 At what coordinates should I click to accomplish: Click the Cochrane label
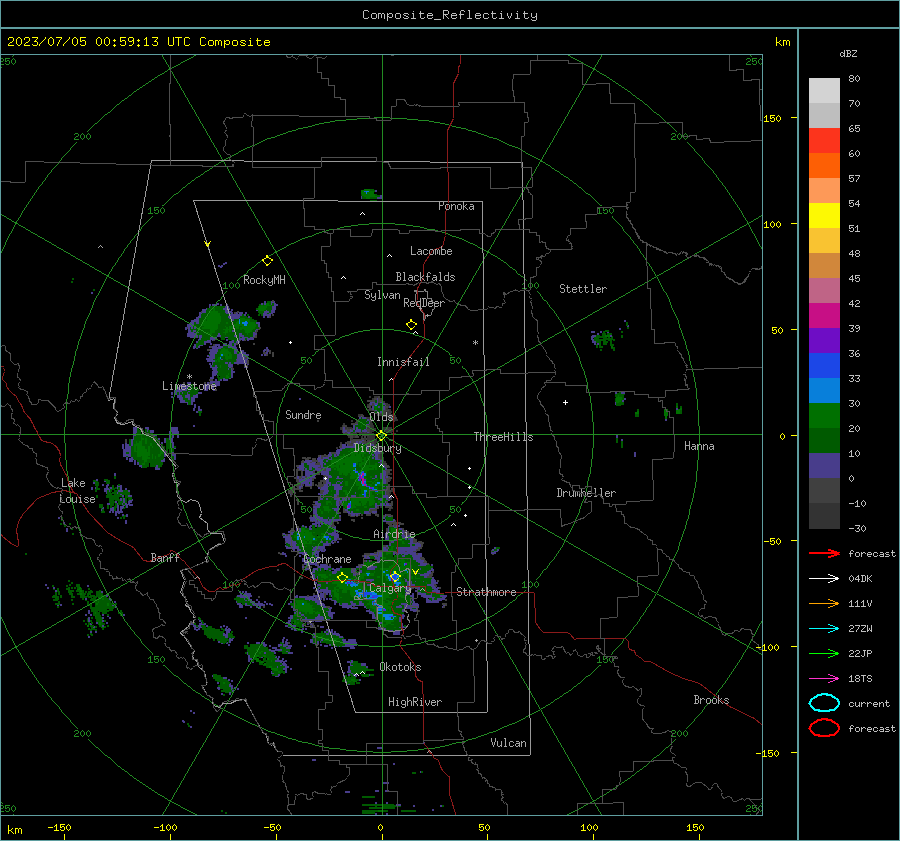327,559
